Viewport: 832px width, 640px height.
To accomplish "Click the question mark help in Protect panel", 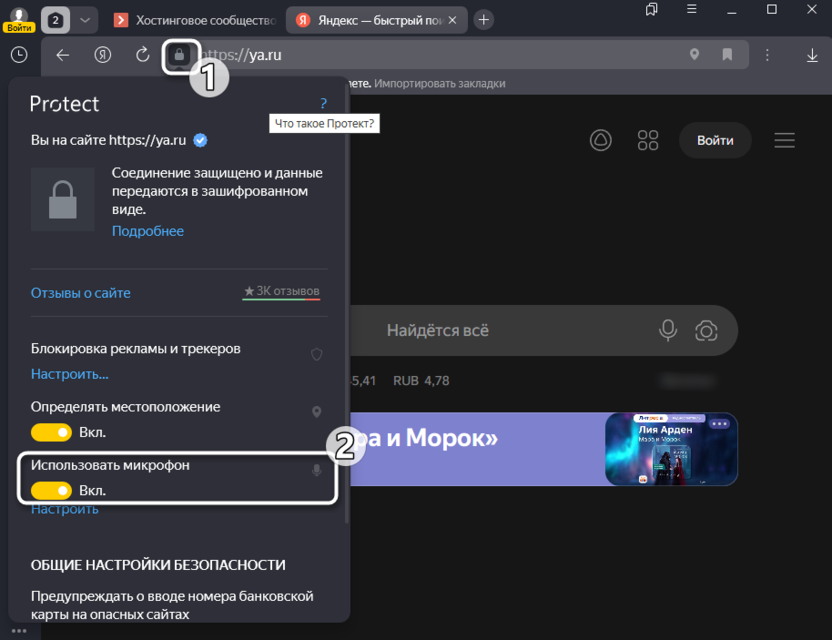I will (323, 103).
